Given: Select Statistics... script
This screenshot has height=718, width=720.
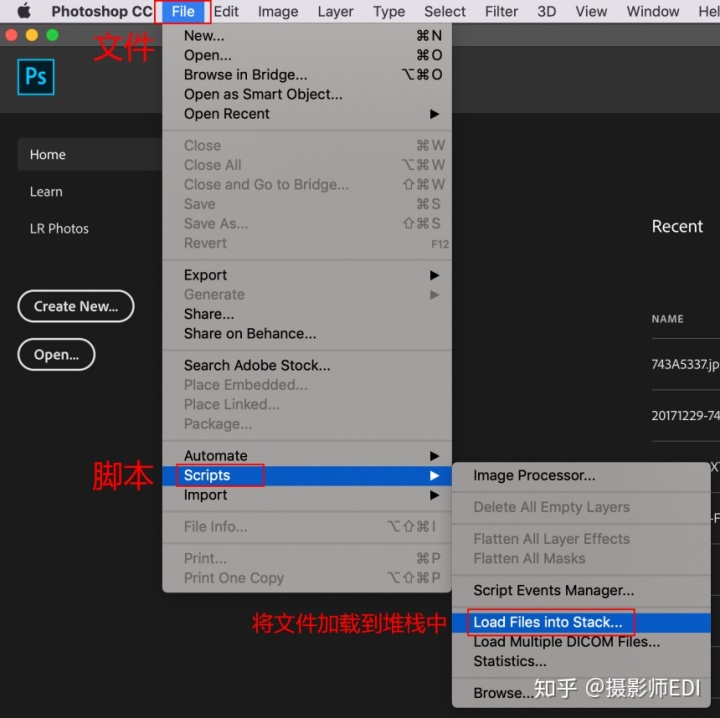Looking at the screenshot, I should [x=581, y=662].
